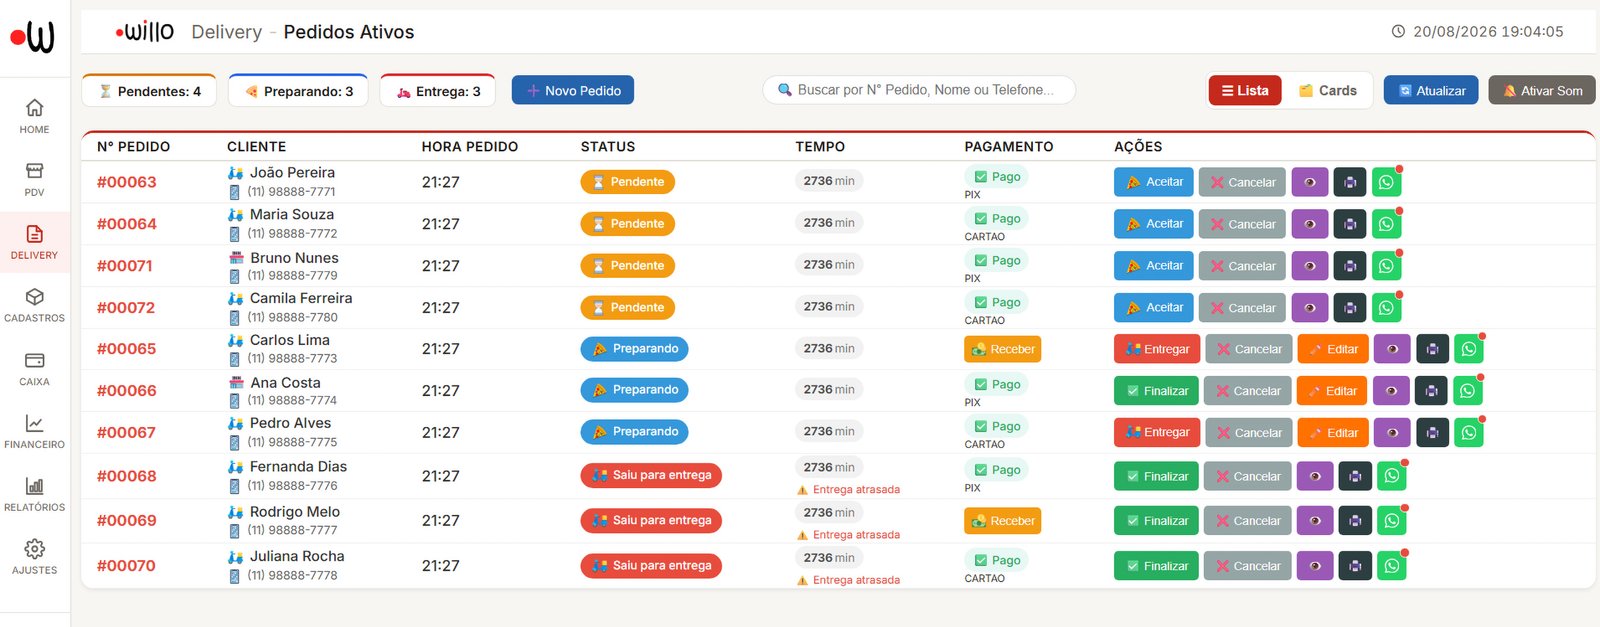This screenshot has height=627, width=1600.
Task: Click Preparando status of order #00066
Action: [634, 390]
